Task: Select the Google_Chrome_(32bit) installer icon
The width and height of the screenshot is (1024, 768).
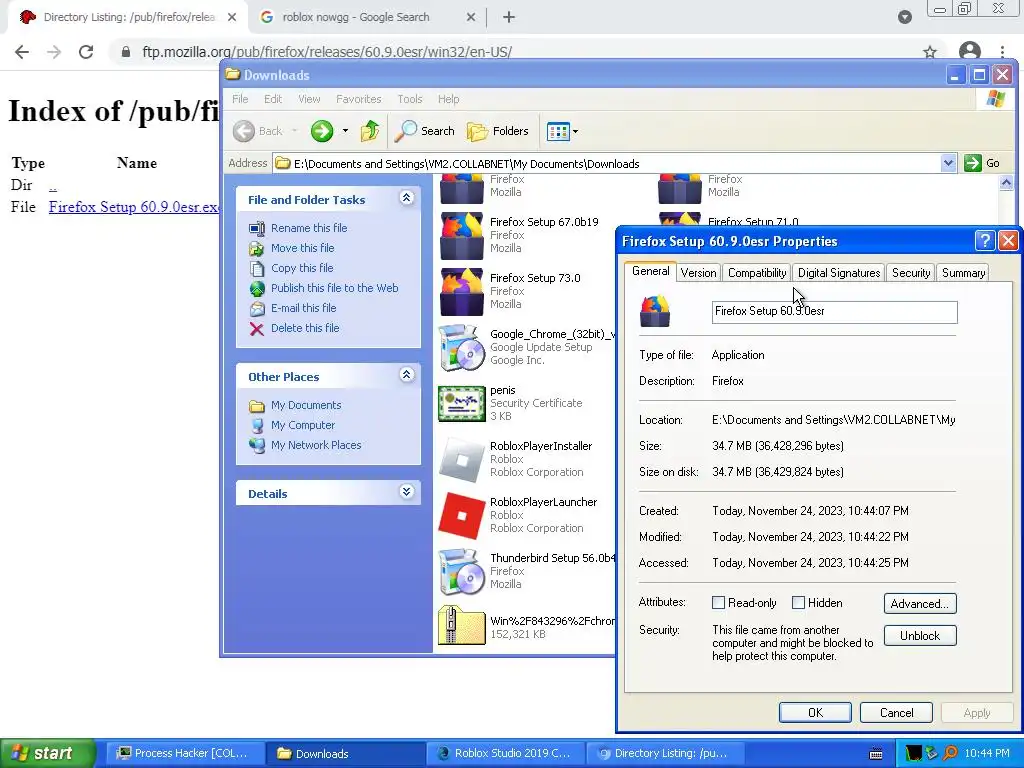Action: pos(462,348)
